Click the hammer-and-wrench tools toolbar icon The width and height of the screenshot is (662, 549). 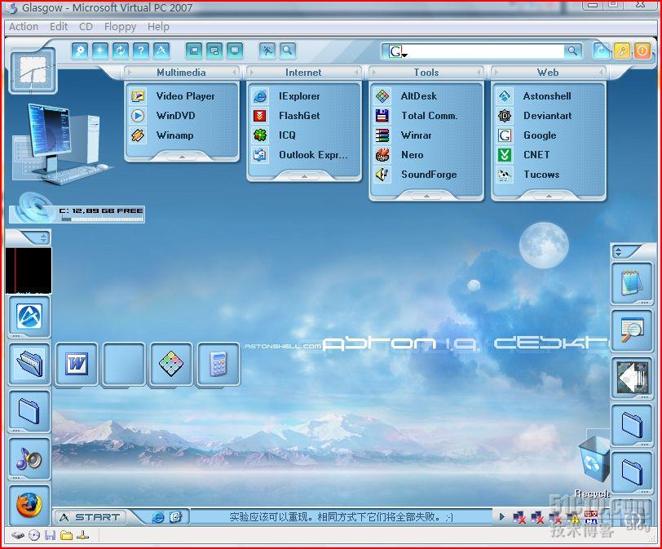coord(267,51)
